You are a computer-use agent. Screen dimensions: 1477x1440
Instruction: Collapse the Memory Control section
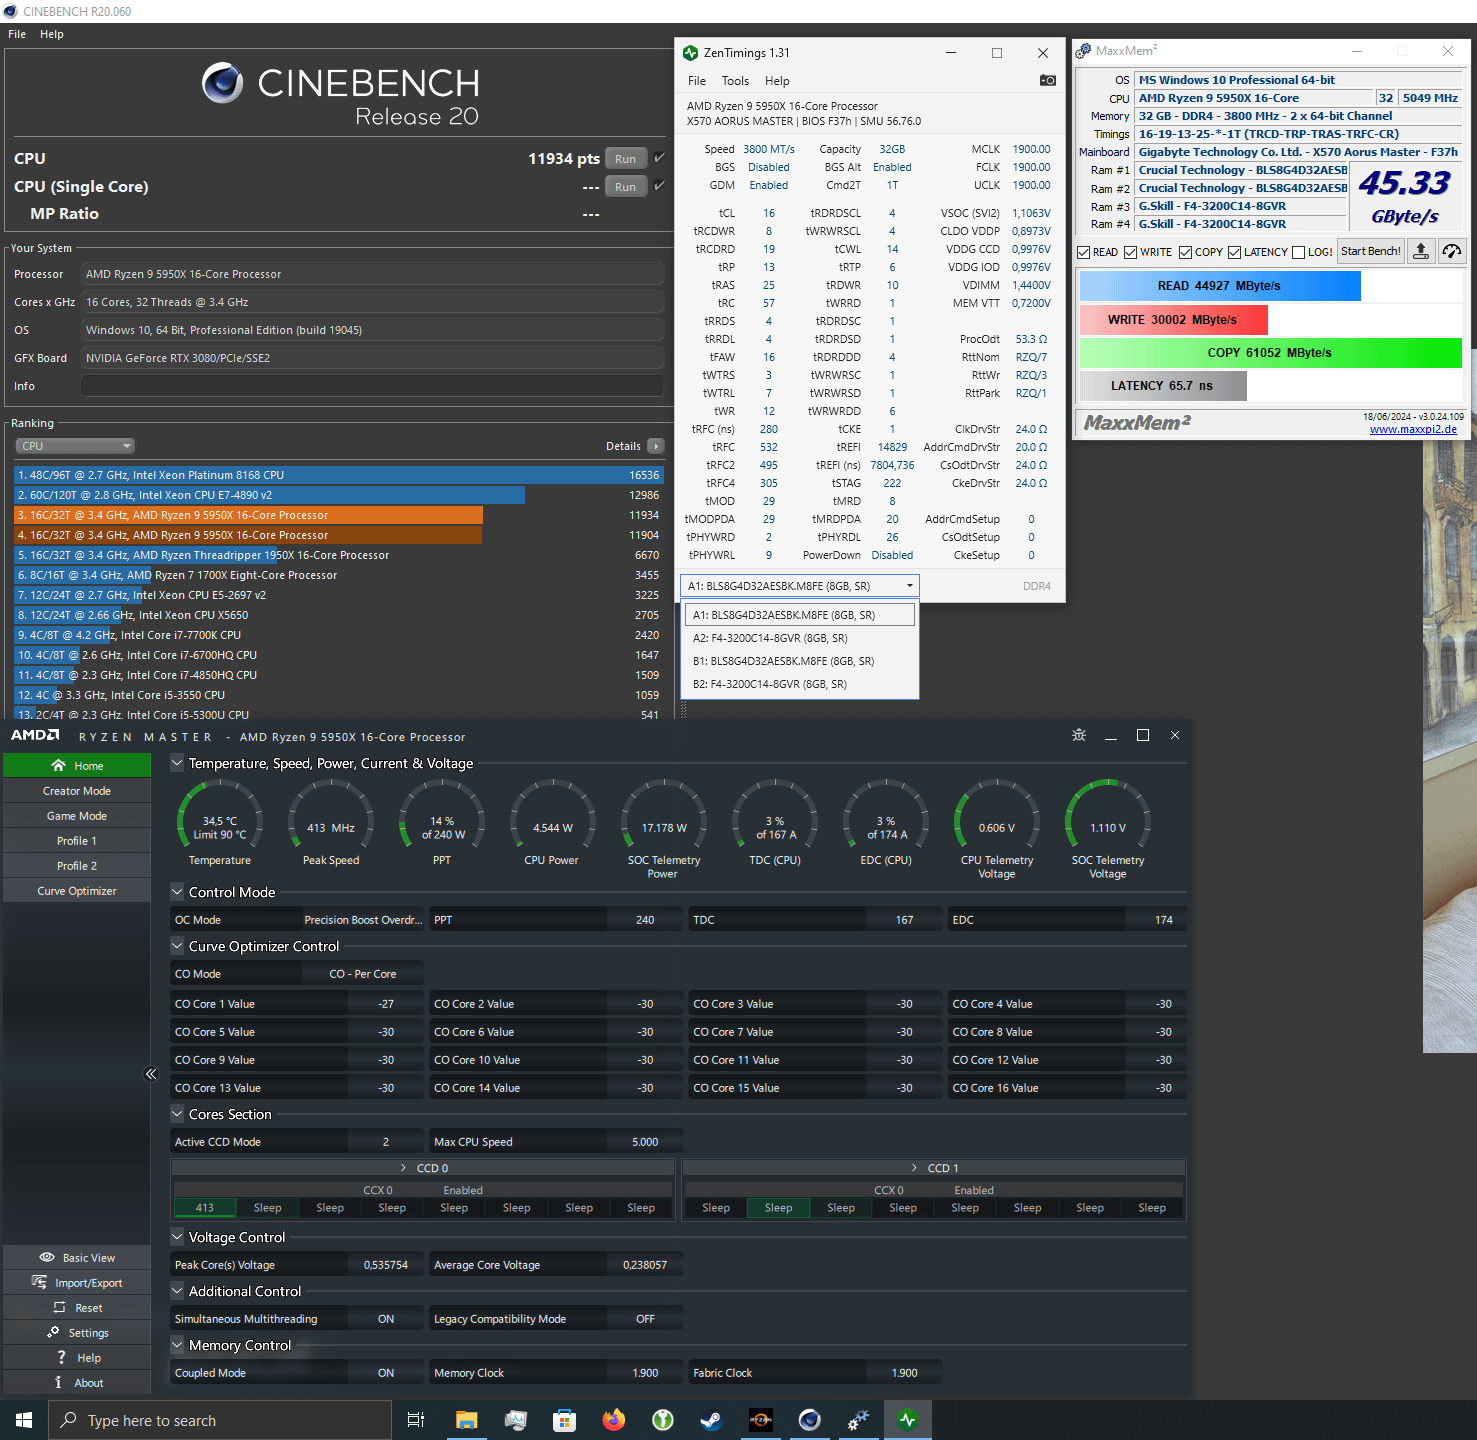pos(177,1345)
